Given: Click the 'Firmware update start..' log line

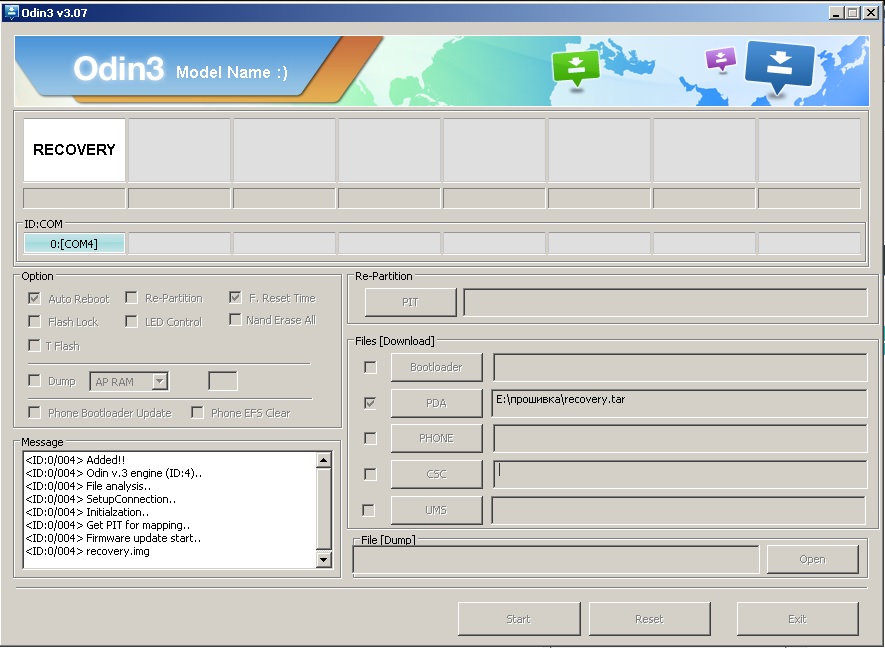Looking at the screenshot, I should (x=113, y=538).
